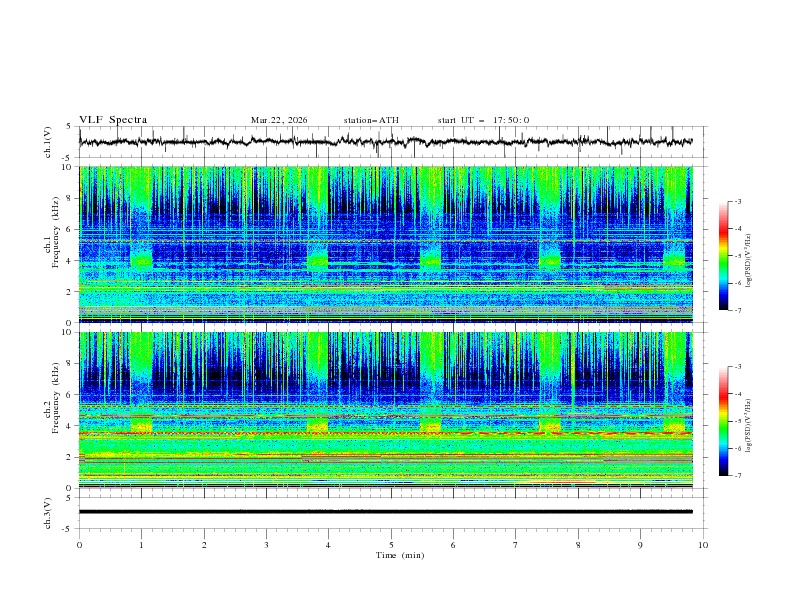Image resolution: width=792 pixels, height=612 pixels.
Task: Click time axis tick label "7"
Action: coord(516,545)
